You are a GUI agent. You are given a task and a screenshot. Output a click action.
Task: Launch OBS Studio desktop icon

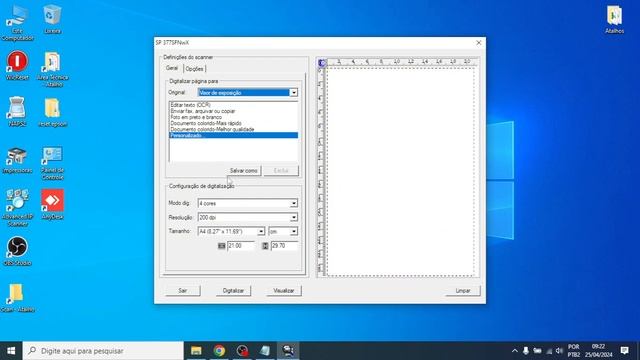(x=17, y=251)
